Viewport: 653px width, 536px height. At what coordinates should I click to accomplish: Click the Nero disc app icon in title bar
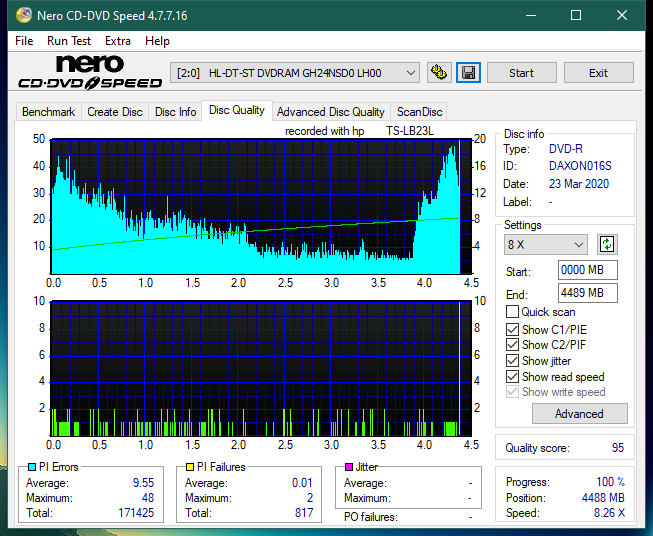24,15
